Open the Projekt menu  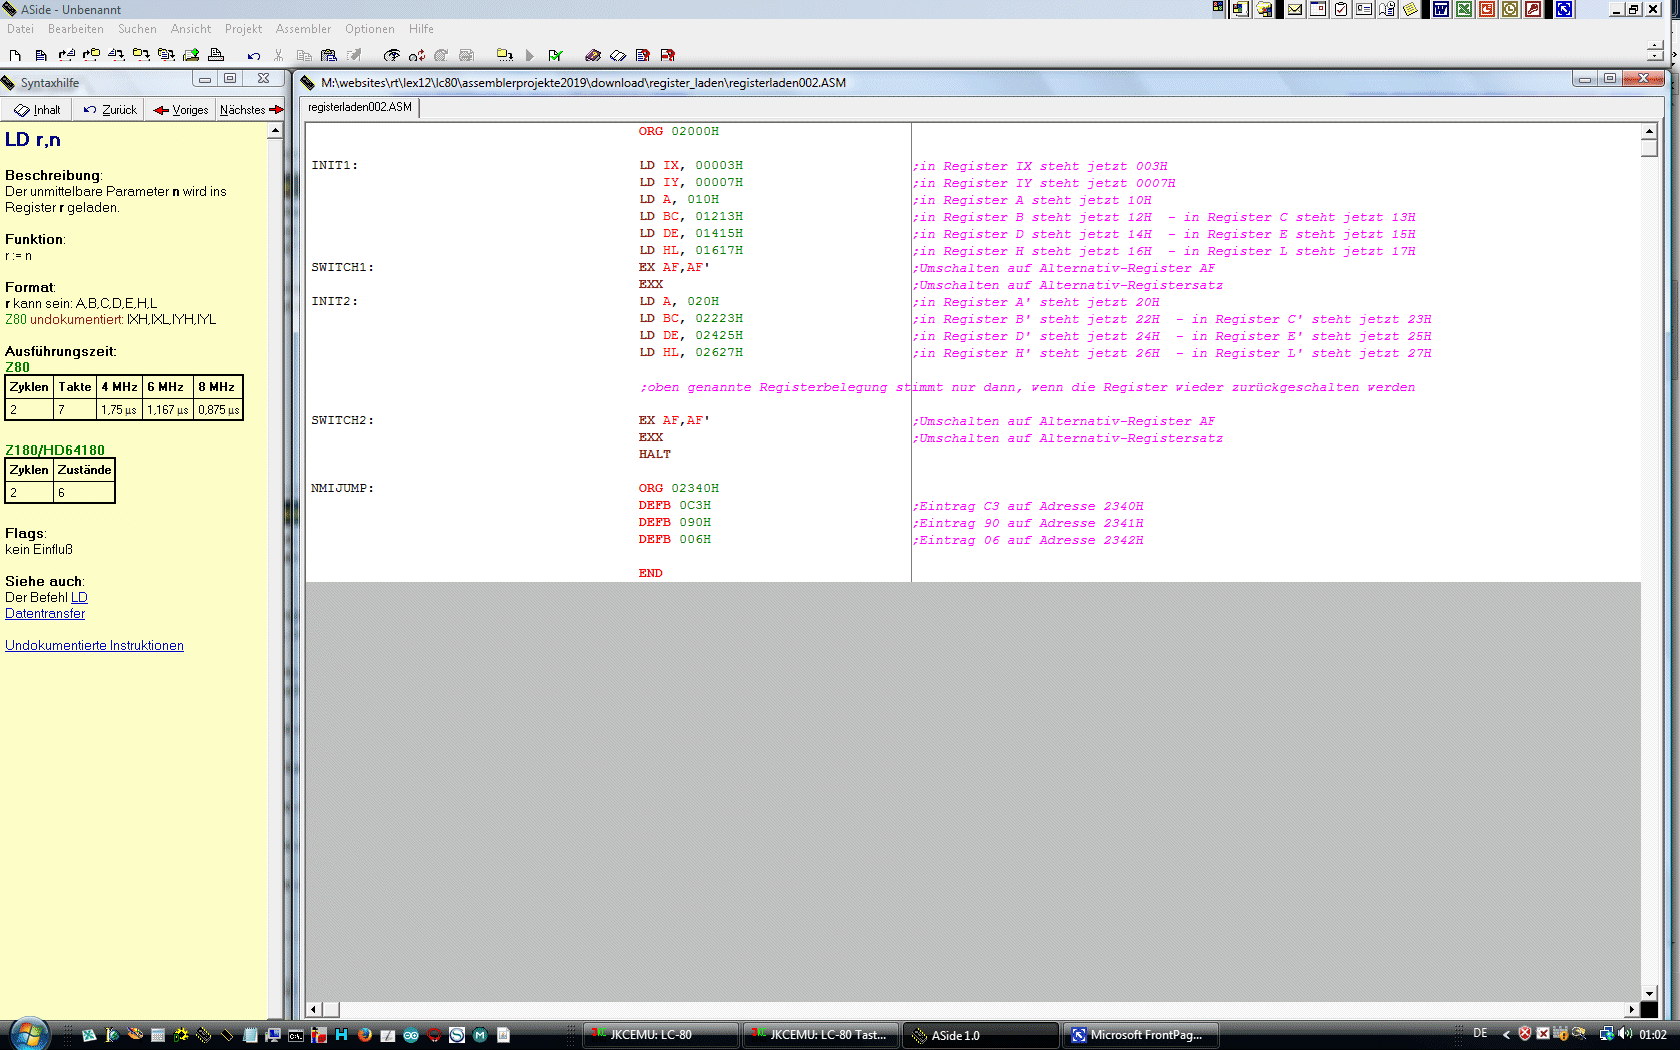click(x=243, y=29)
